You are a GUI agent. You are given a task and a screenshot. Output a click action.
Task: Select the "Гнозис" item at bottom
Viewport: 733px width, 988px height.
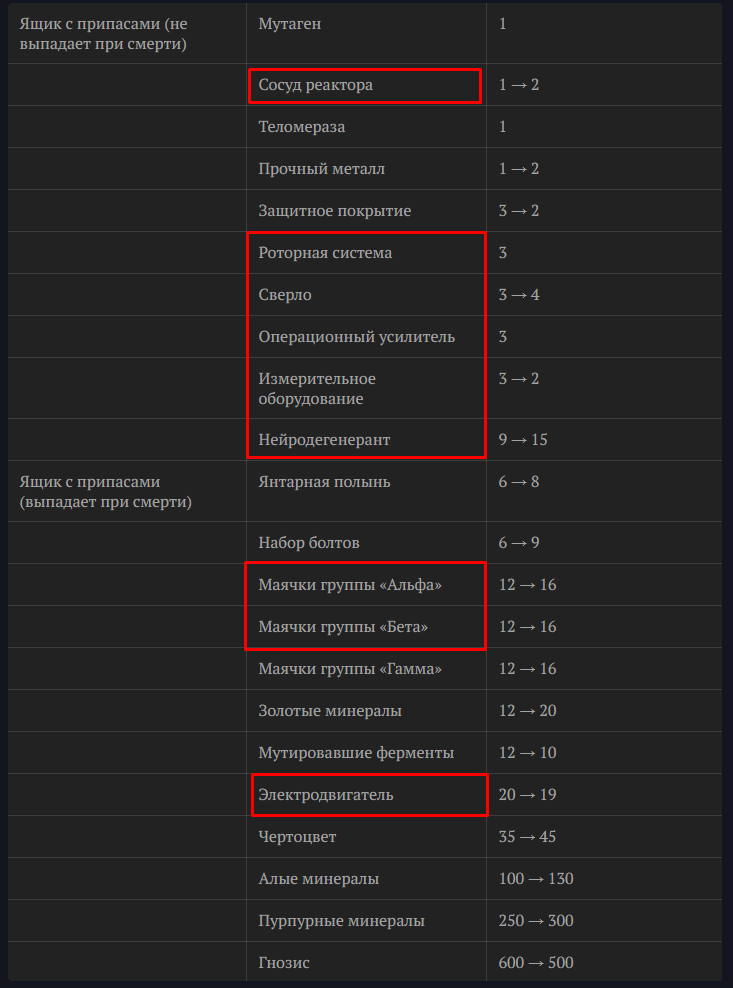tap(284, 963)
